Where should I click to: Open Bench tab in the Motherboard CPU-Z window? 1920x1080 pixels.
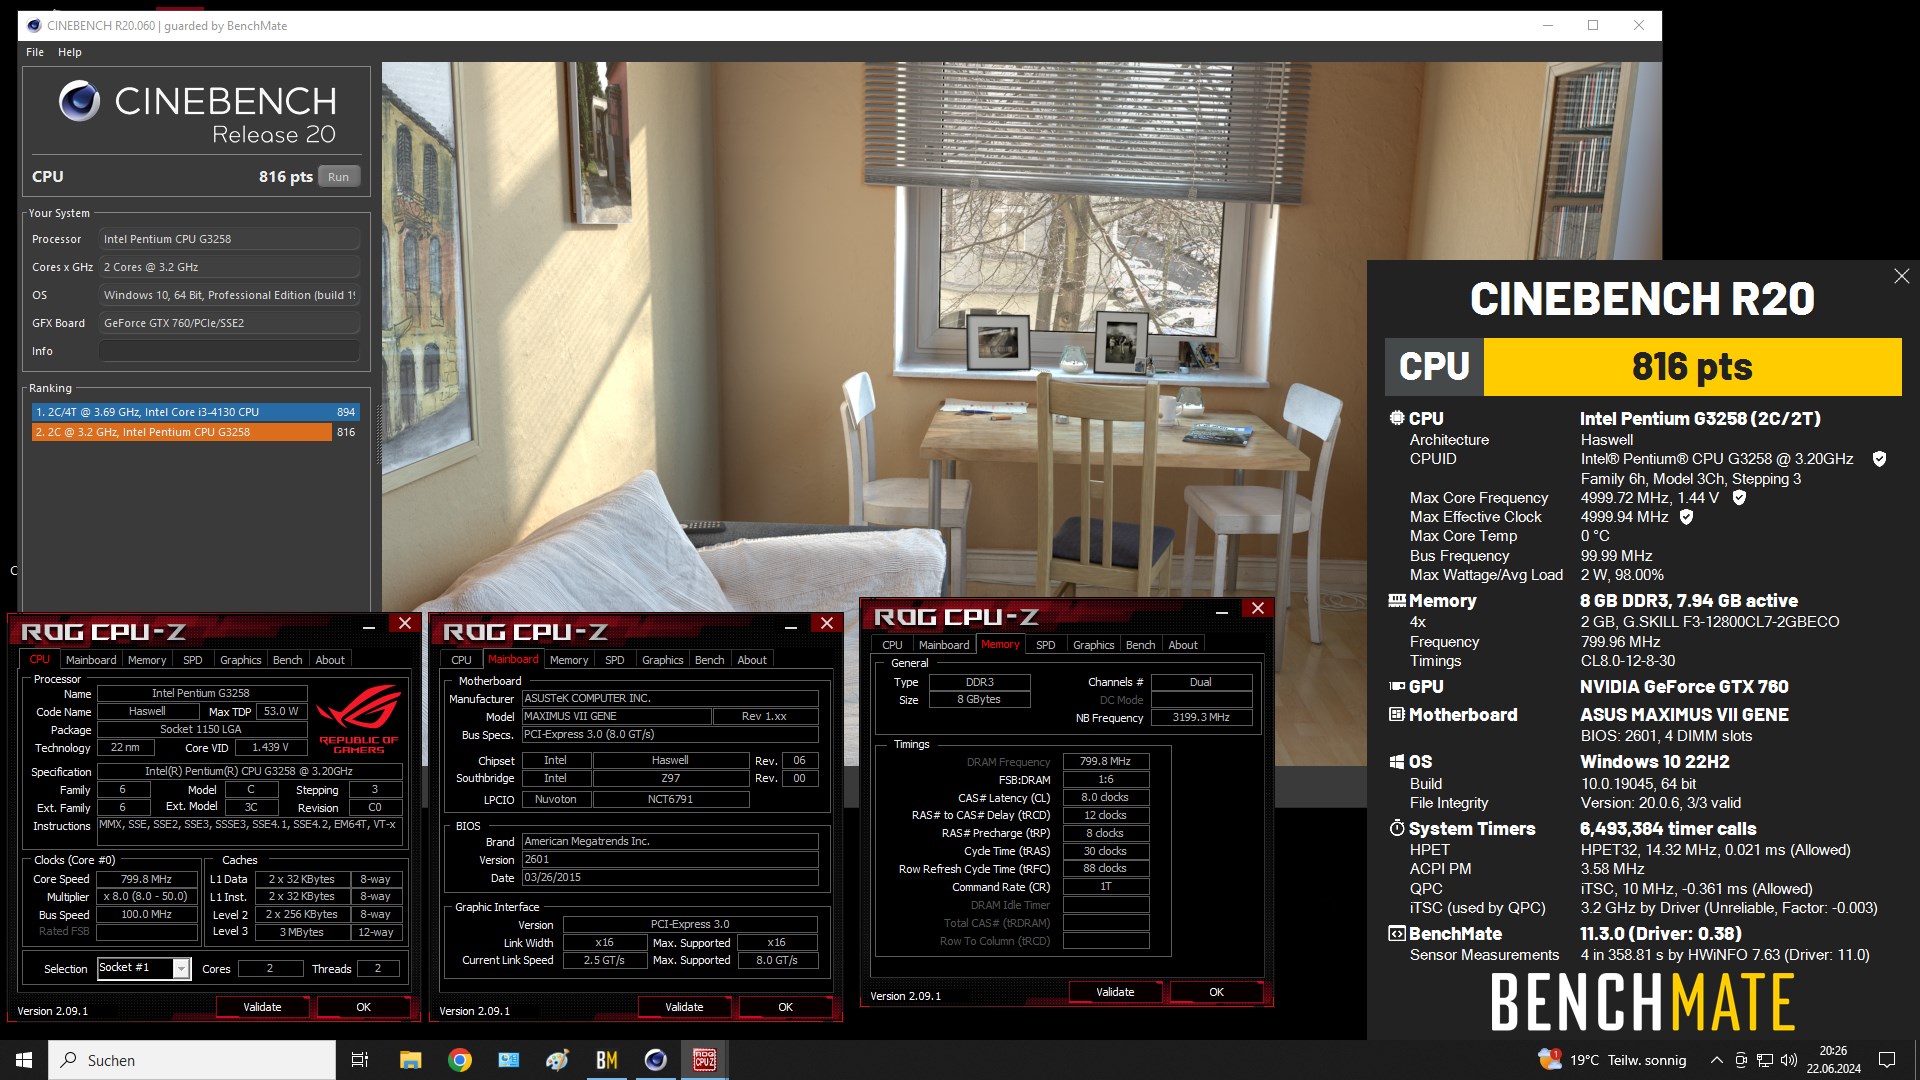(709, 660)
